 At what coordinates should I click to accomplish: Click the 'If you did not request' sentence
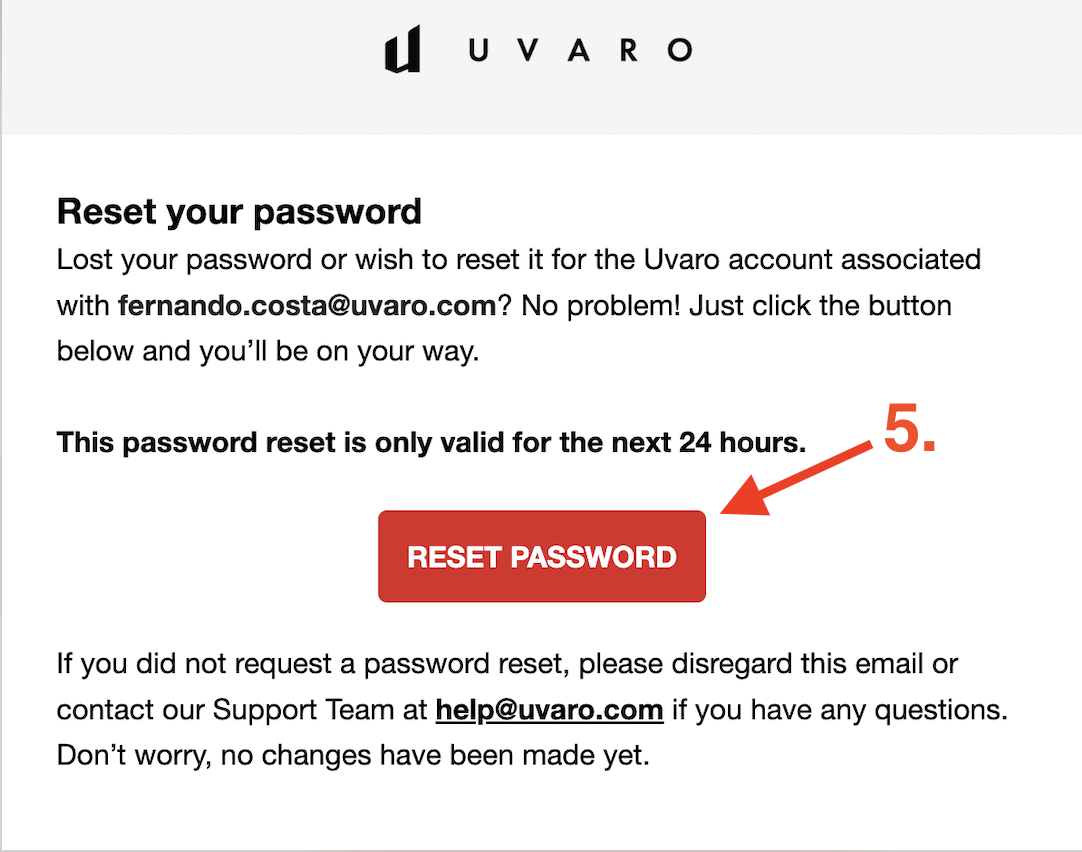tap(507, 664)
